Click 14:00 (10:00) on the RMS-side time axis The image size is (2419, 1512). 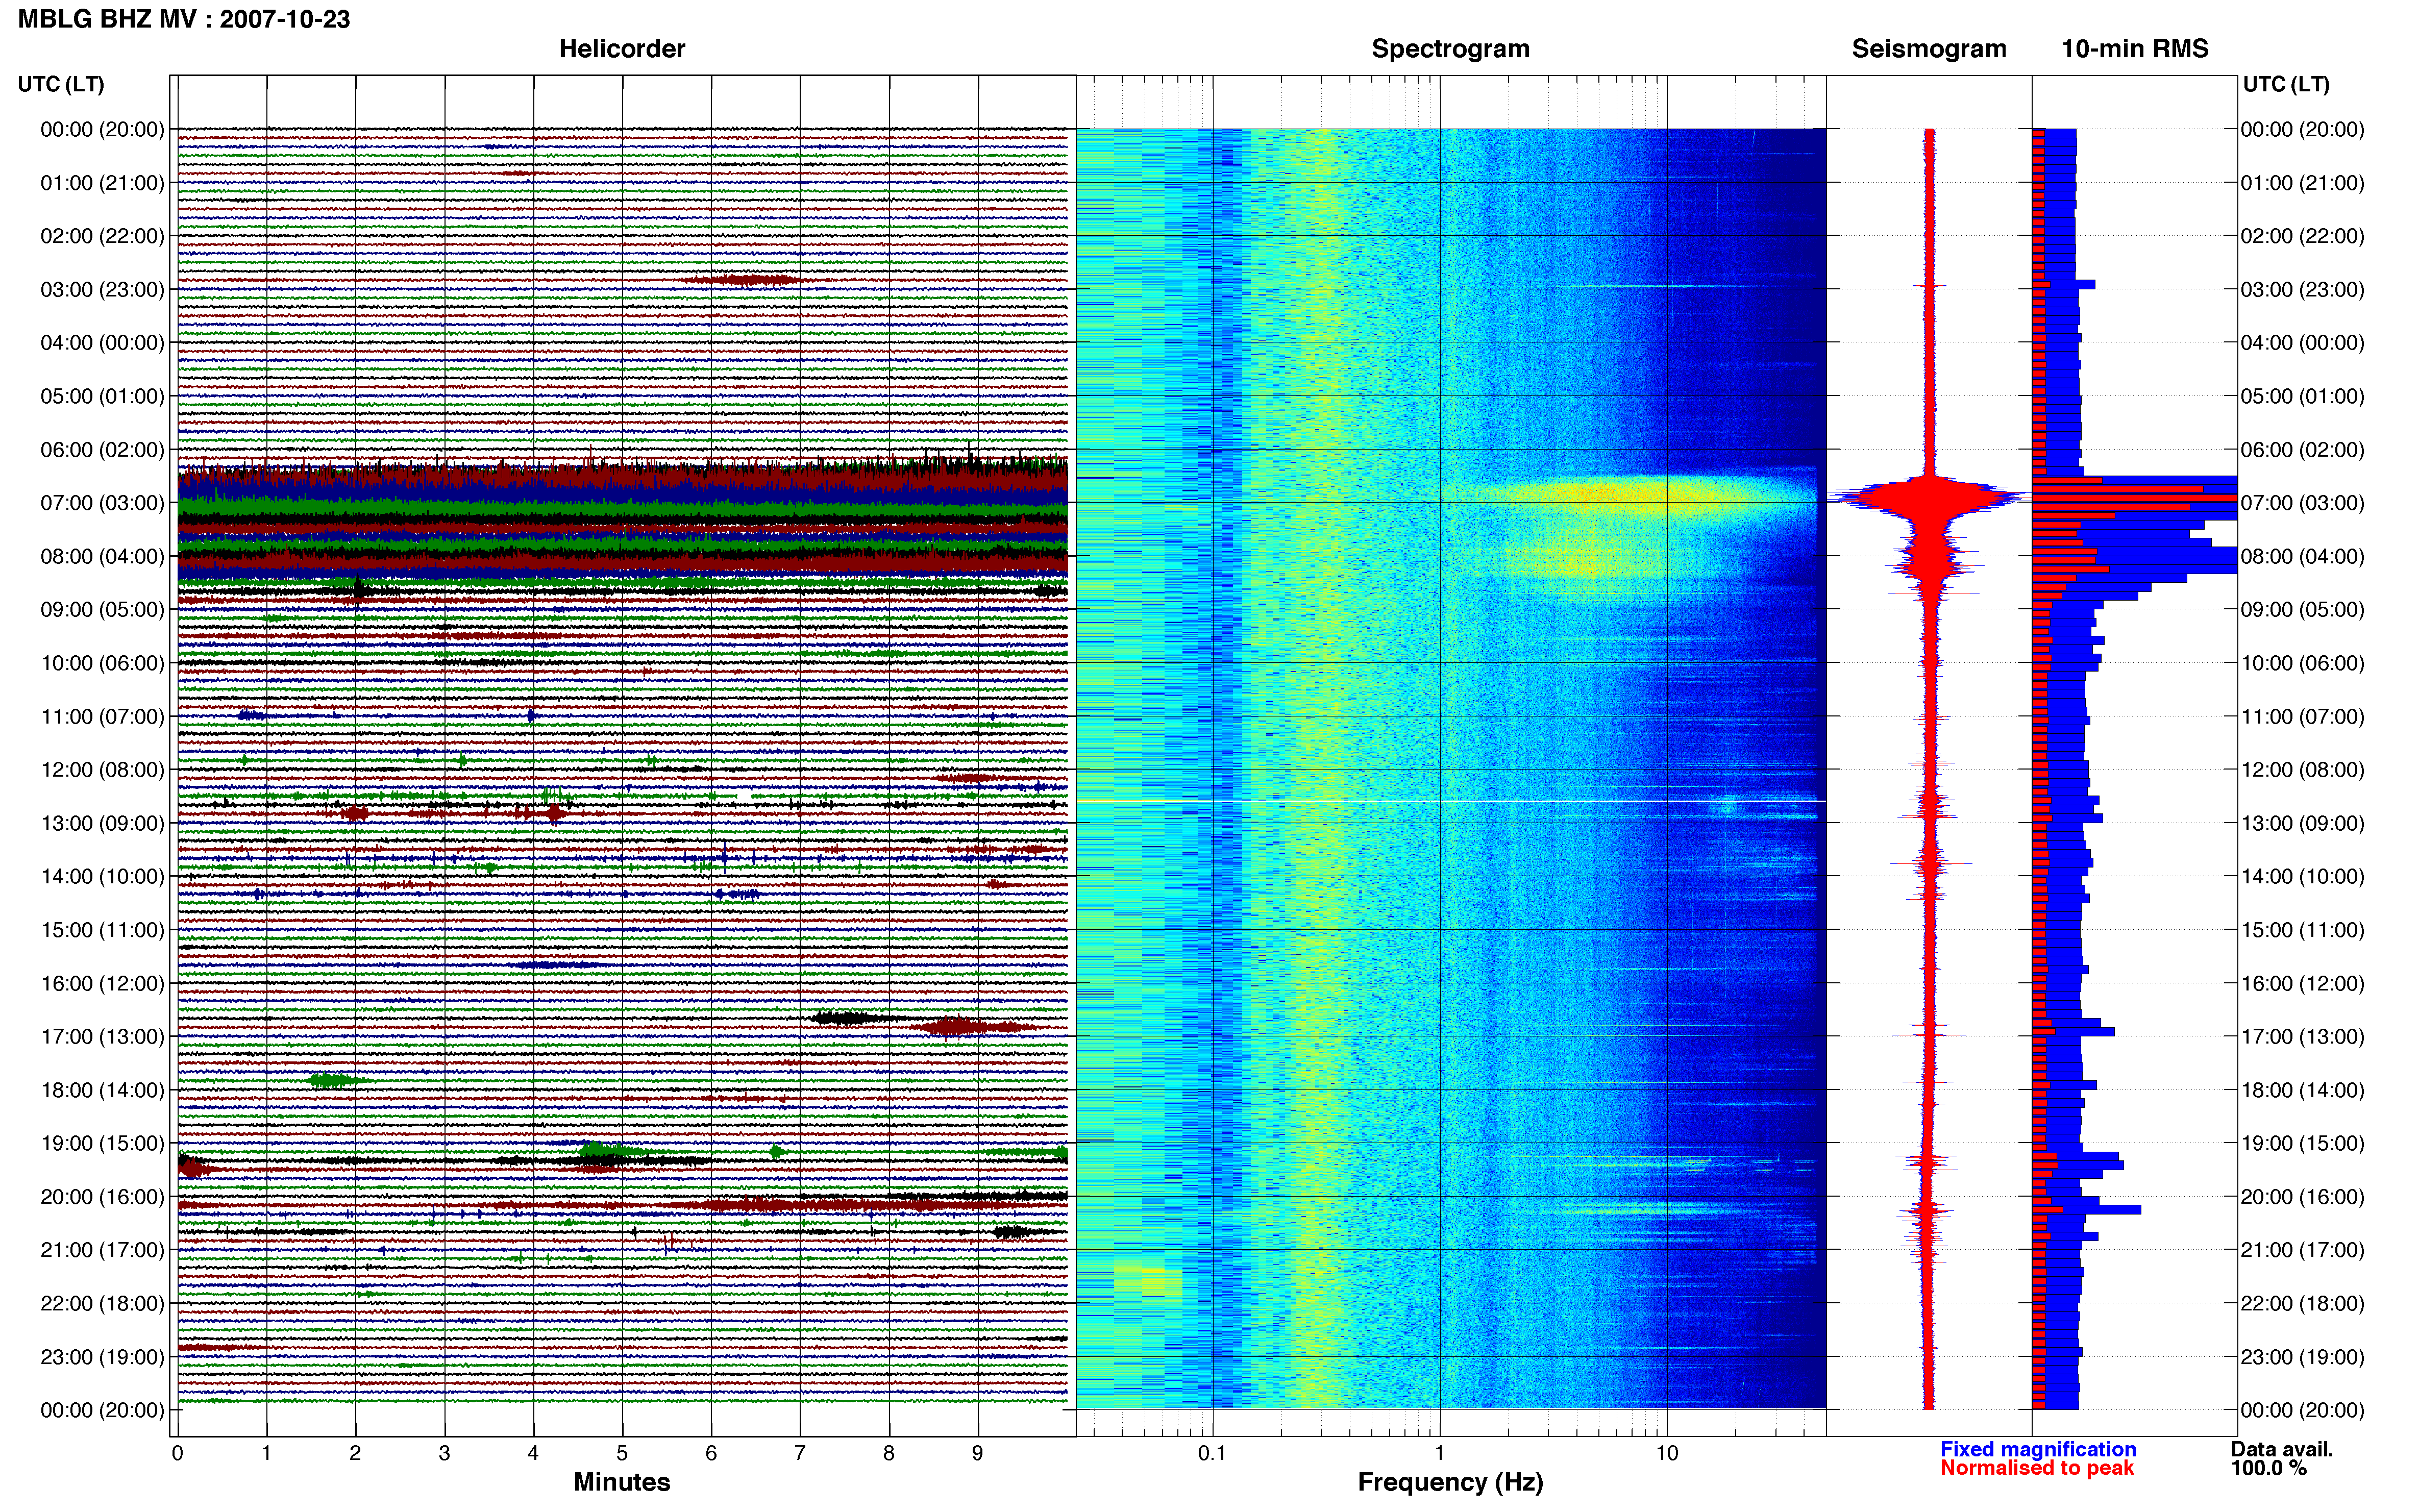[x=2302, y=877]
